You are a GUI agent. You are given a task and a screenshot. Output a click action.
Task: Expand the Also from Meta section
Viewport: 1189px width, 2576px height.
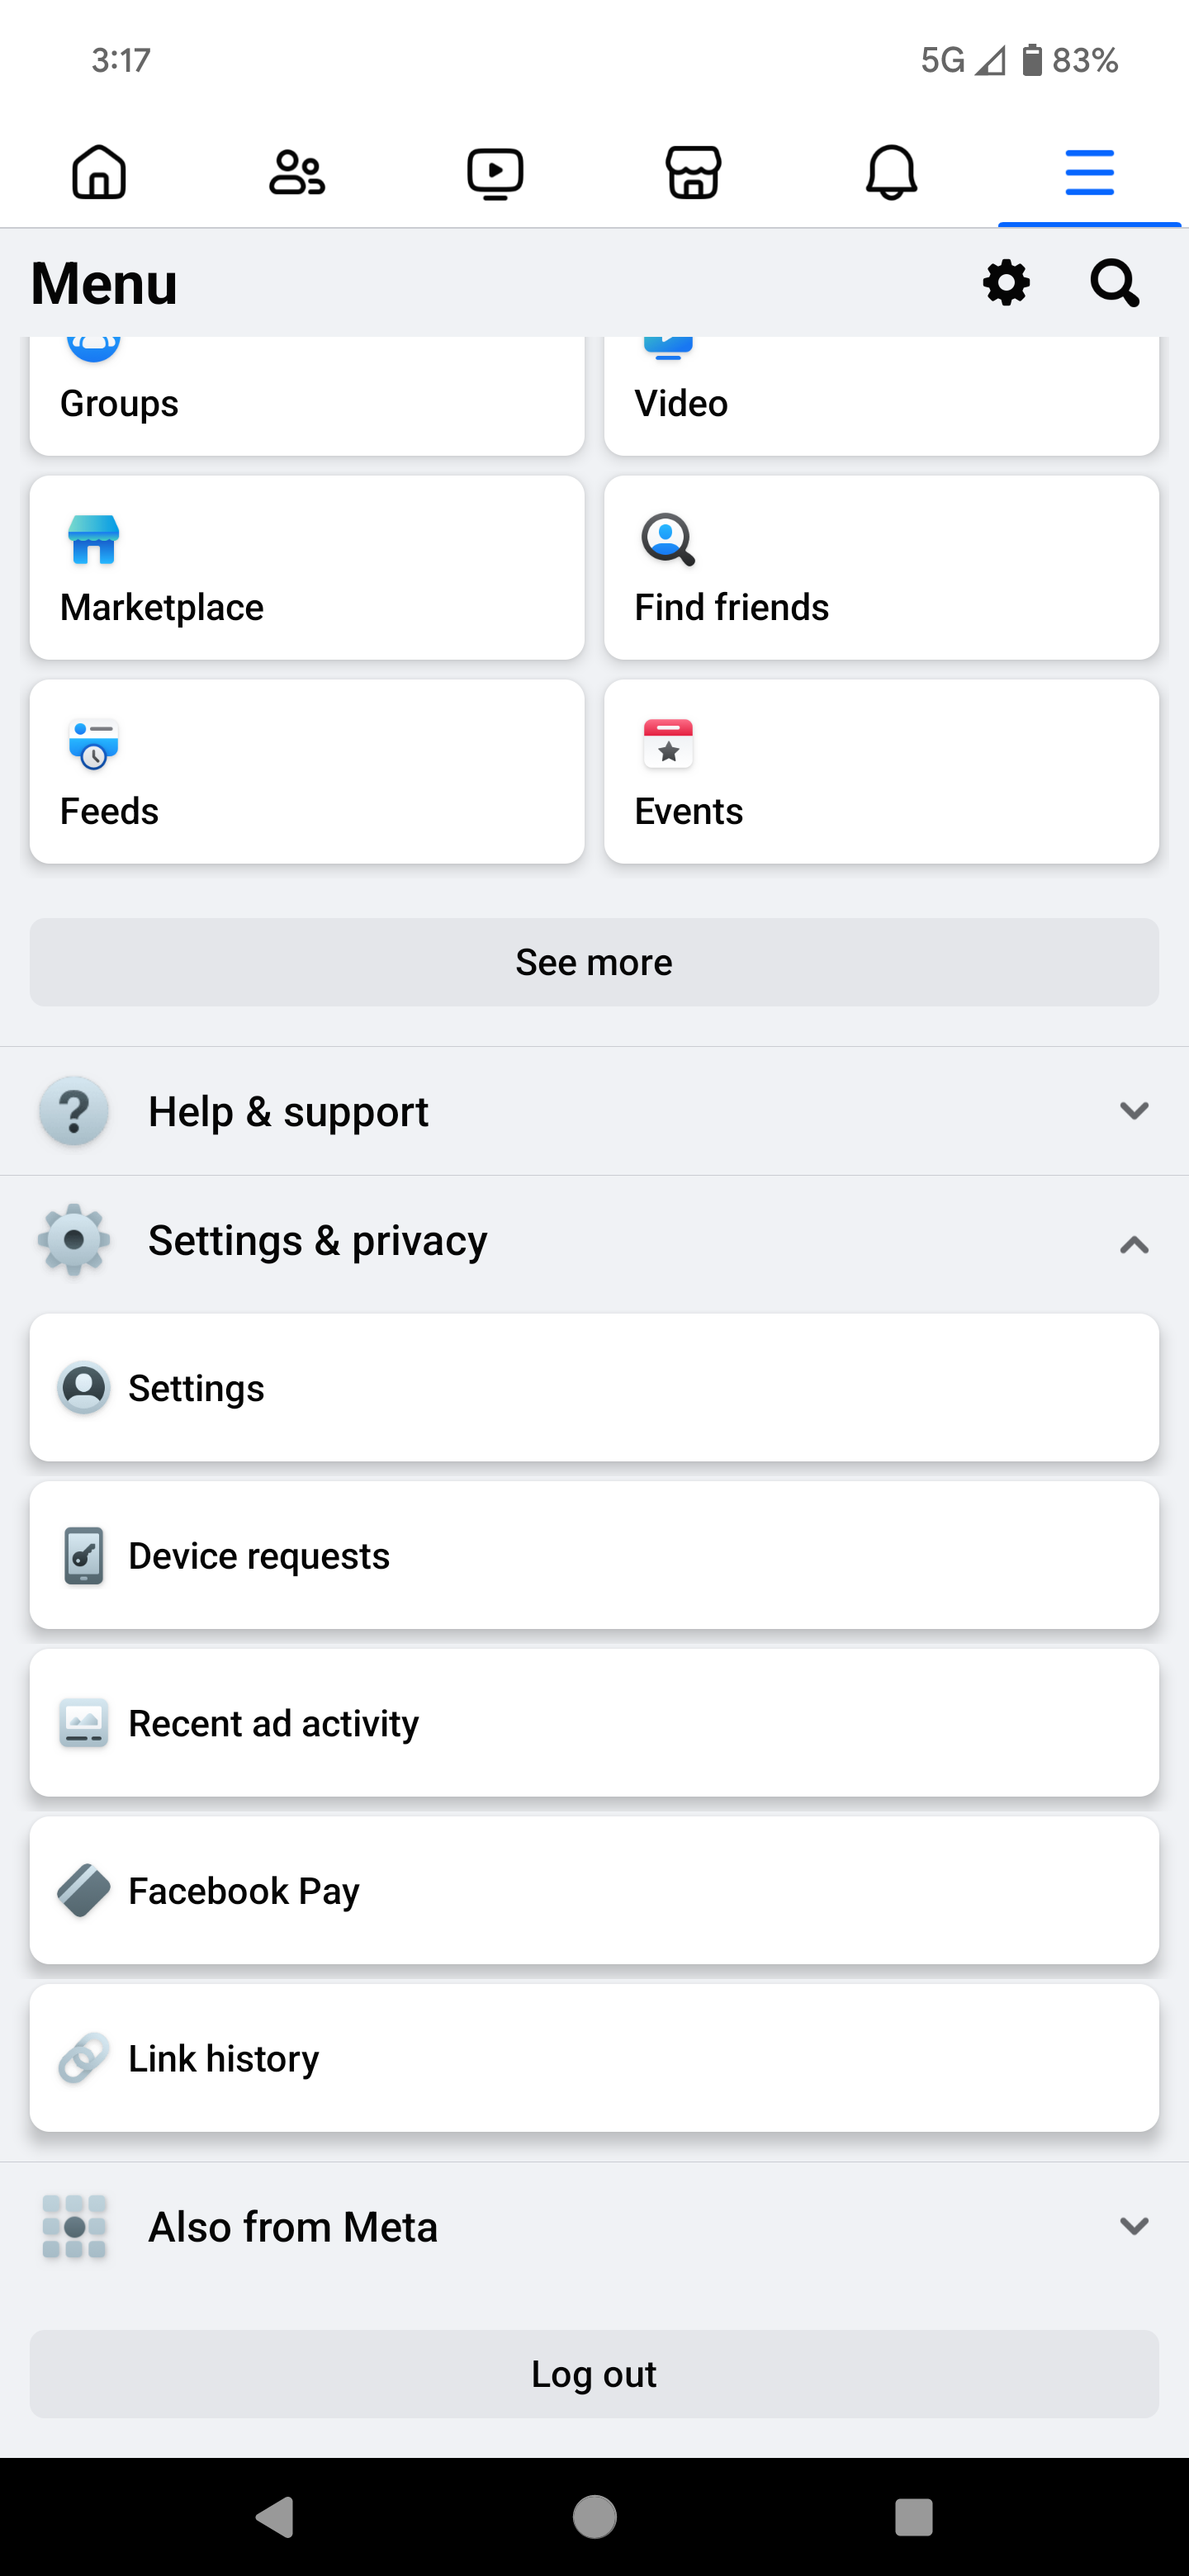click(594, 2225)
